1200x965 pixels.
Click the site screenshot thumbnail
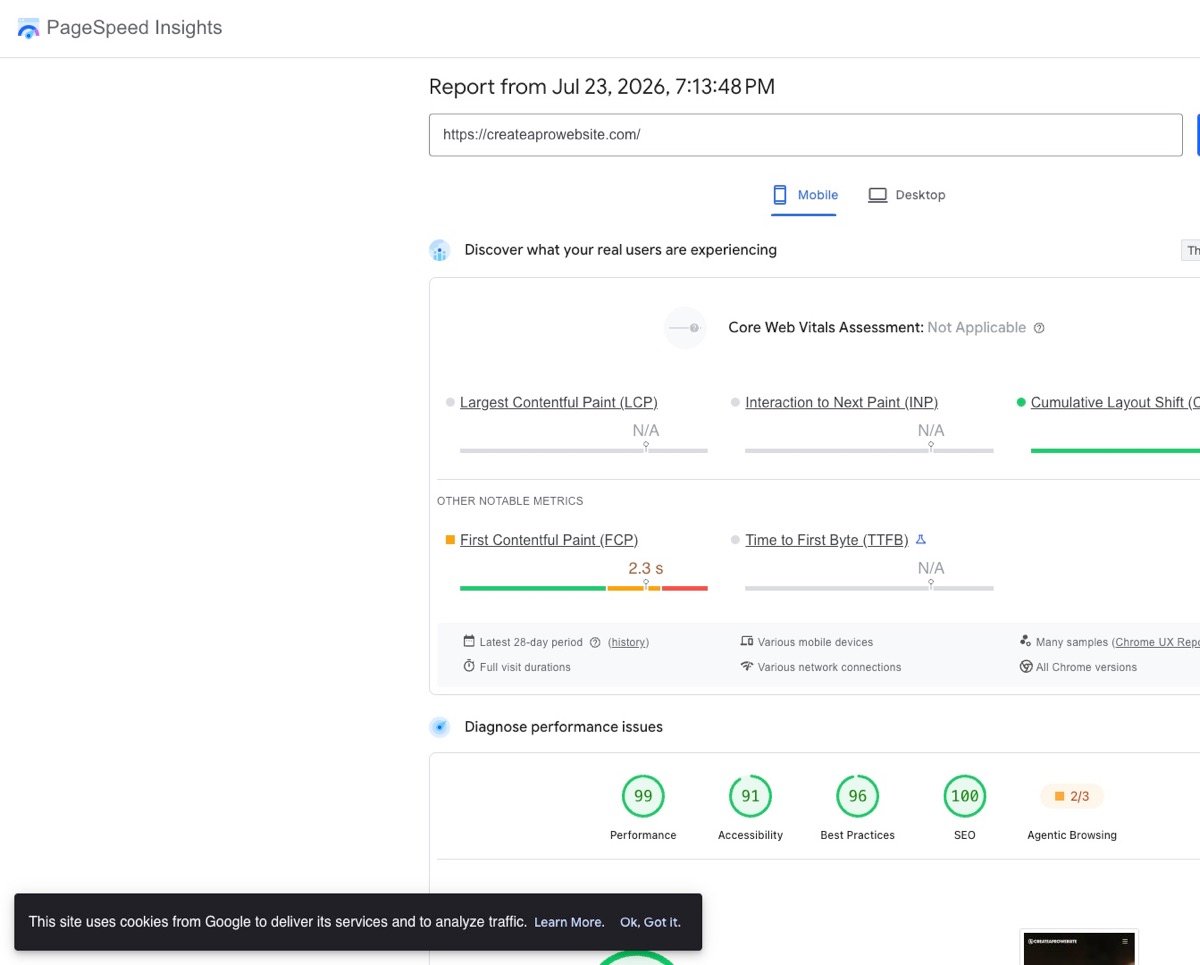point(1079,947)
